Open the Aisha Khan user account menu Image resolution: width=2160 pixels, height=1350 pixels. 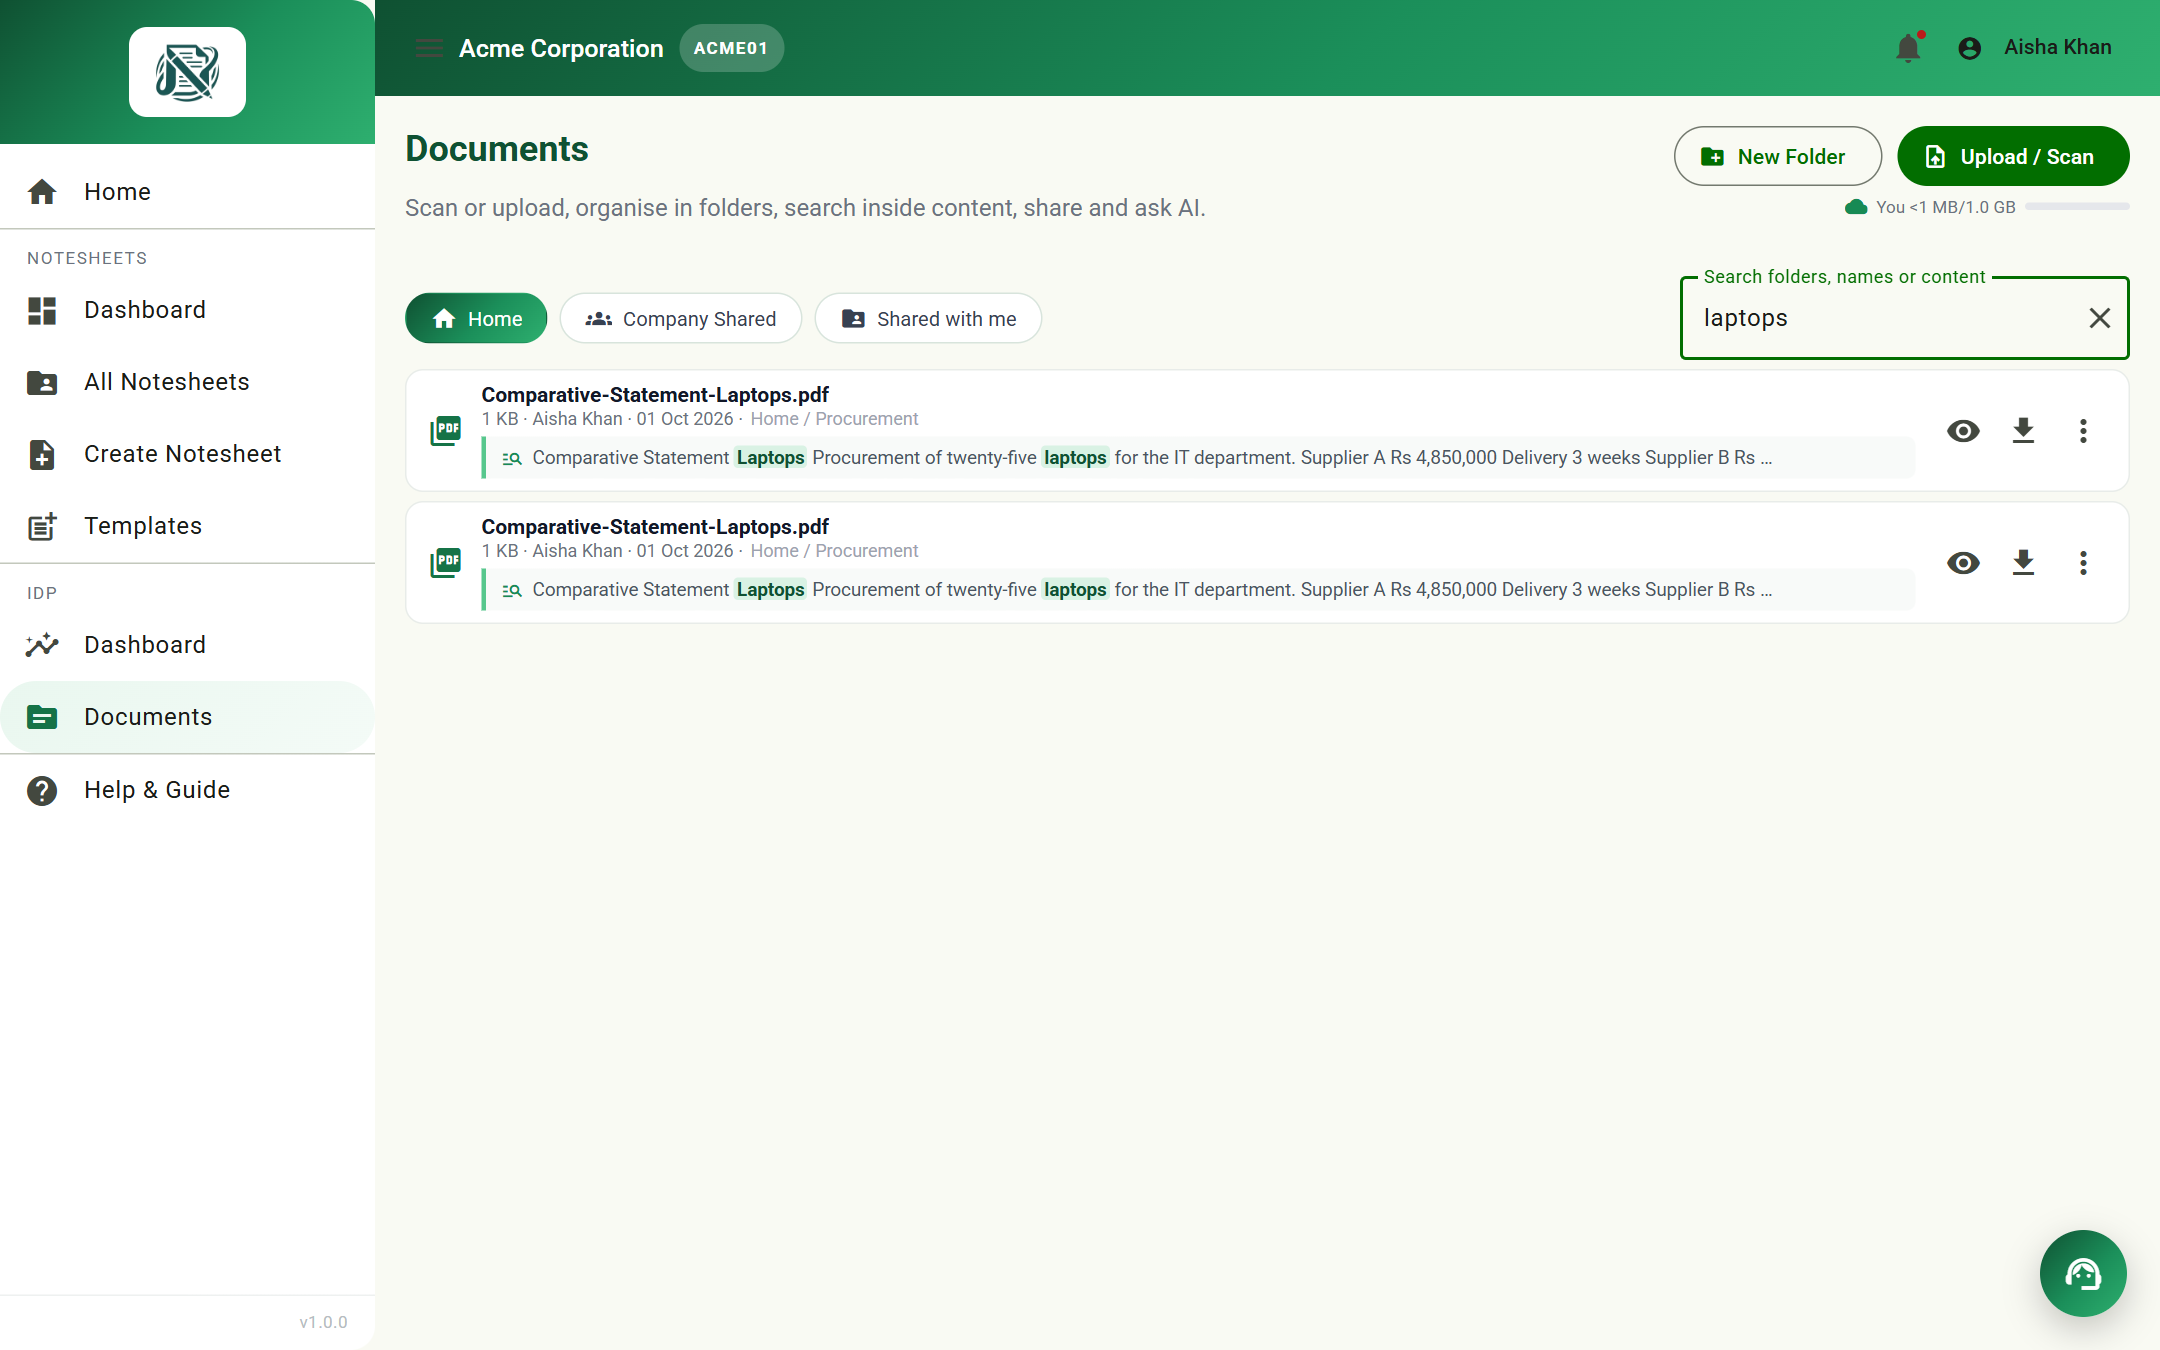coord(2036,48)
